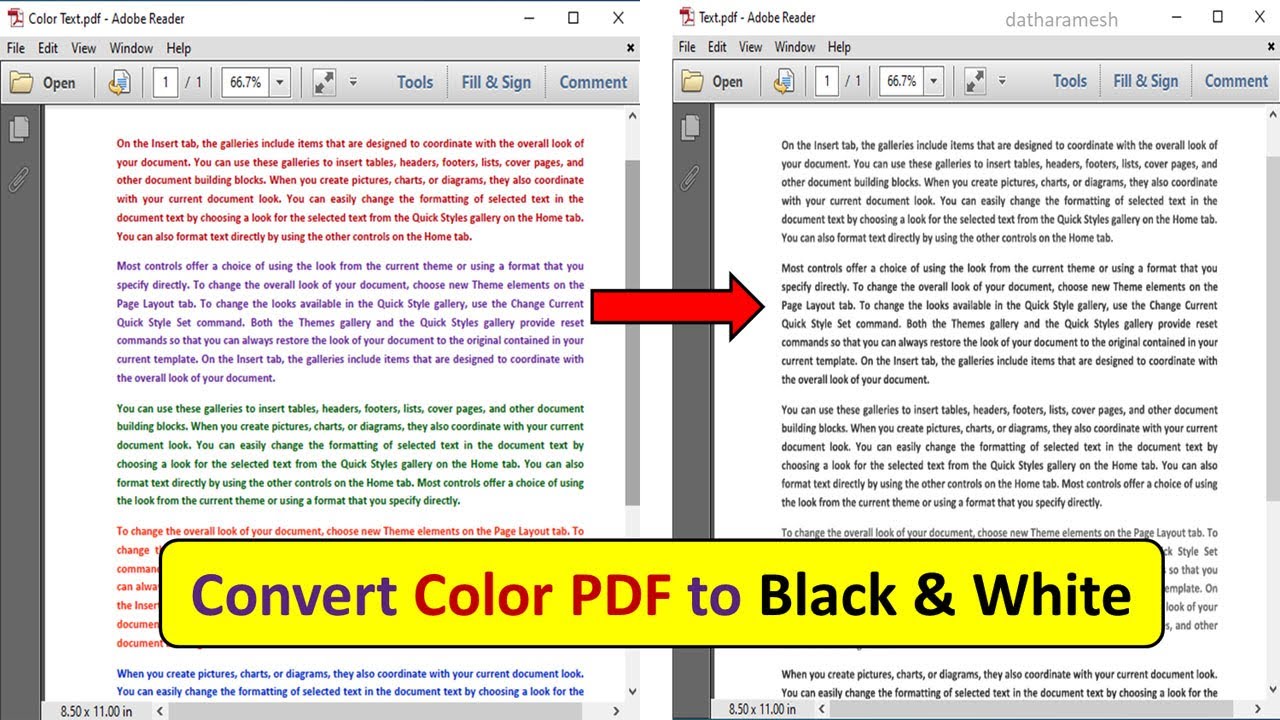Click page number field in Text.pdf
The height and width of the screenshot is (720, 1280).
(826, 82)
